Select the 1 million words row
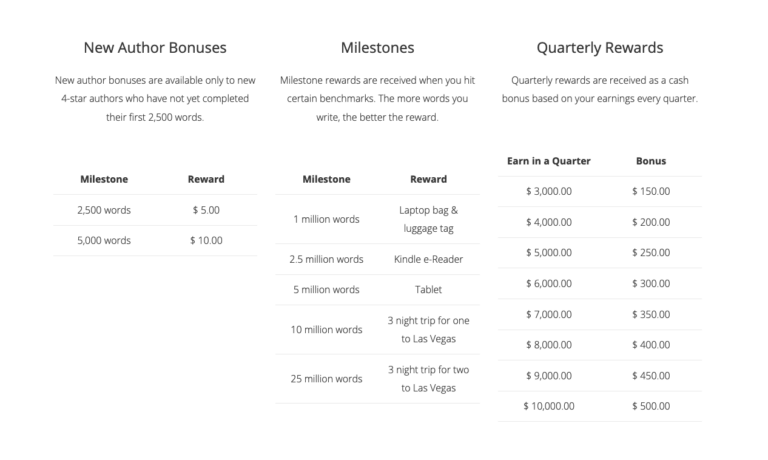 (326, 219)
